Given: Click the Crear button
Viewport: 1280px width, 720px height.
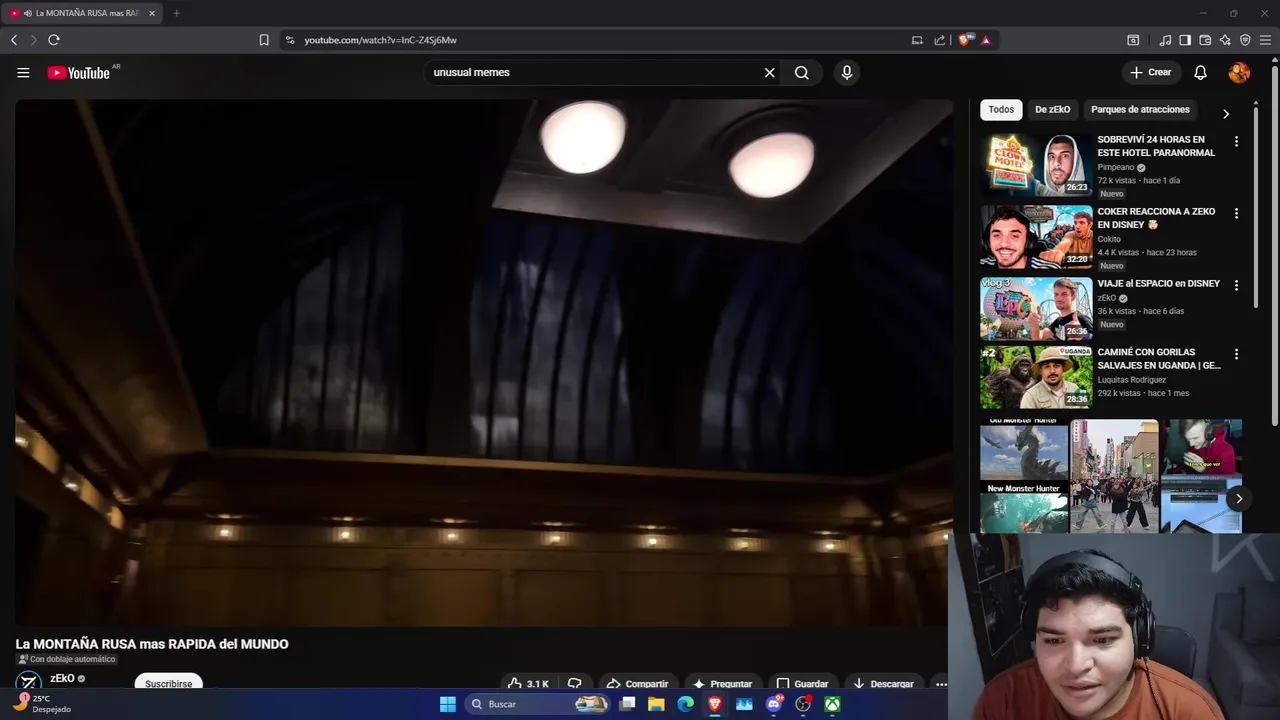Looking at the screenshot, I should tap(1150, 72).
